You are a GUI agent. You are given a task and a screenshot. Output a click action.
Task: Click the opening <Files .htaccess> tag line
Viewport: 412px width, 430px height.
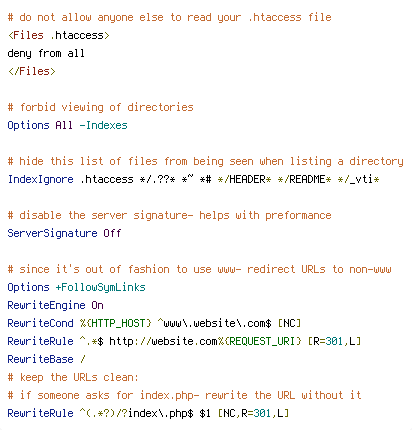coord(59,35)
